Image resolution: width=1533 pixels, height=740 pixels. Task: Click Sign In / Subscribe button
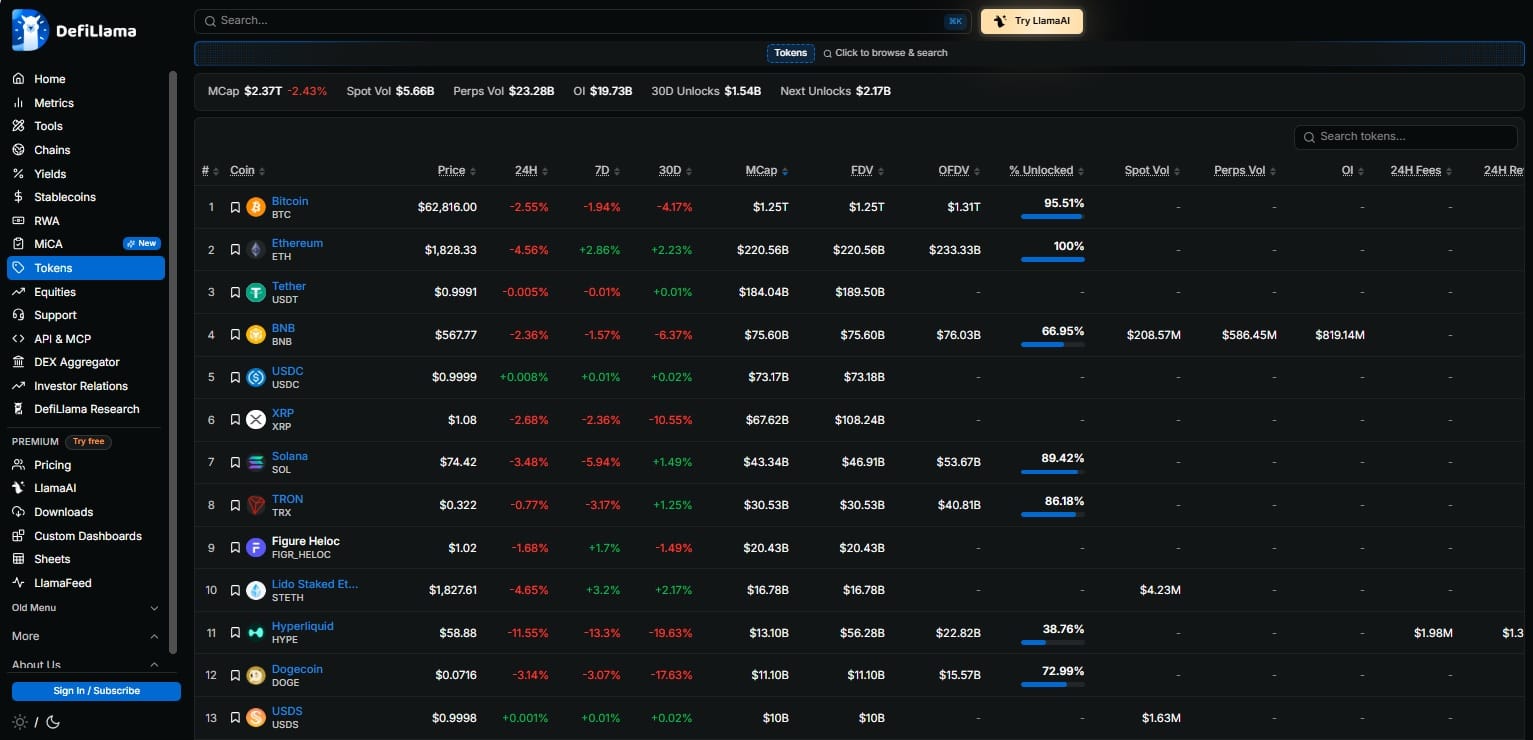tap(96, 691)
